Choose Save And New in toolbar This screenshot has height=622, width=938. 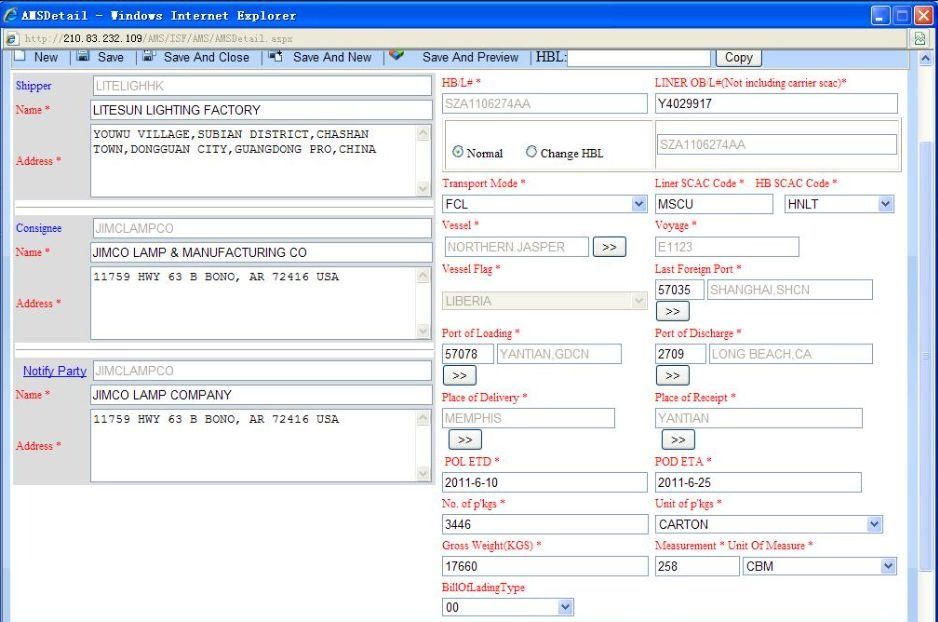click(332, 57)
